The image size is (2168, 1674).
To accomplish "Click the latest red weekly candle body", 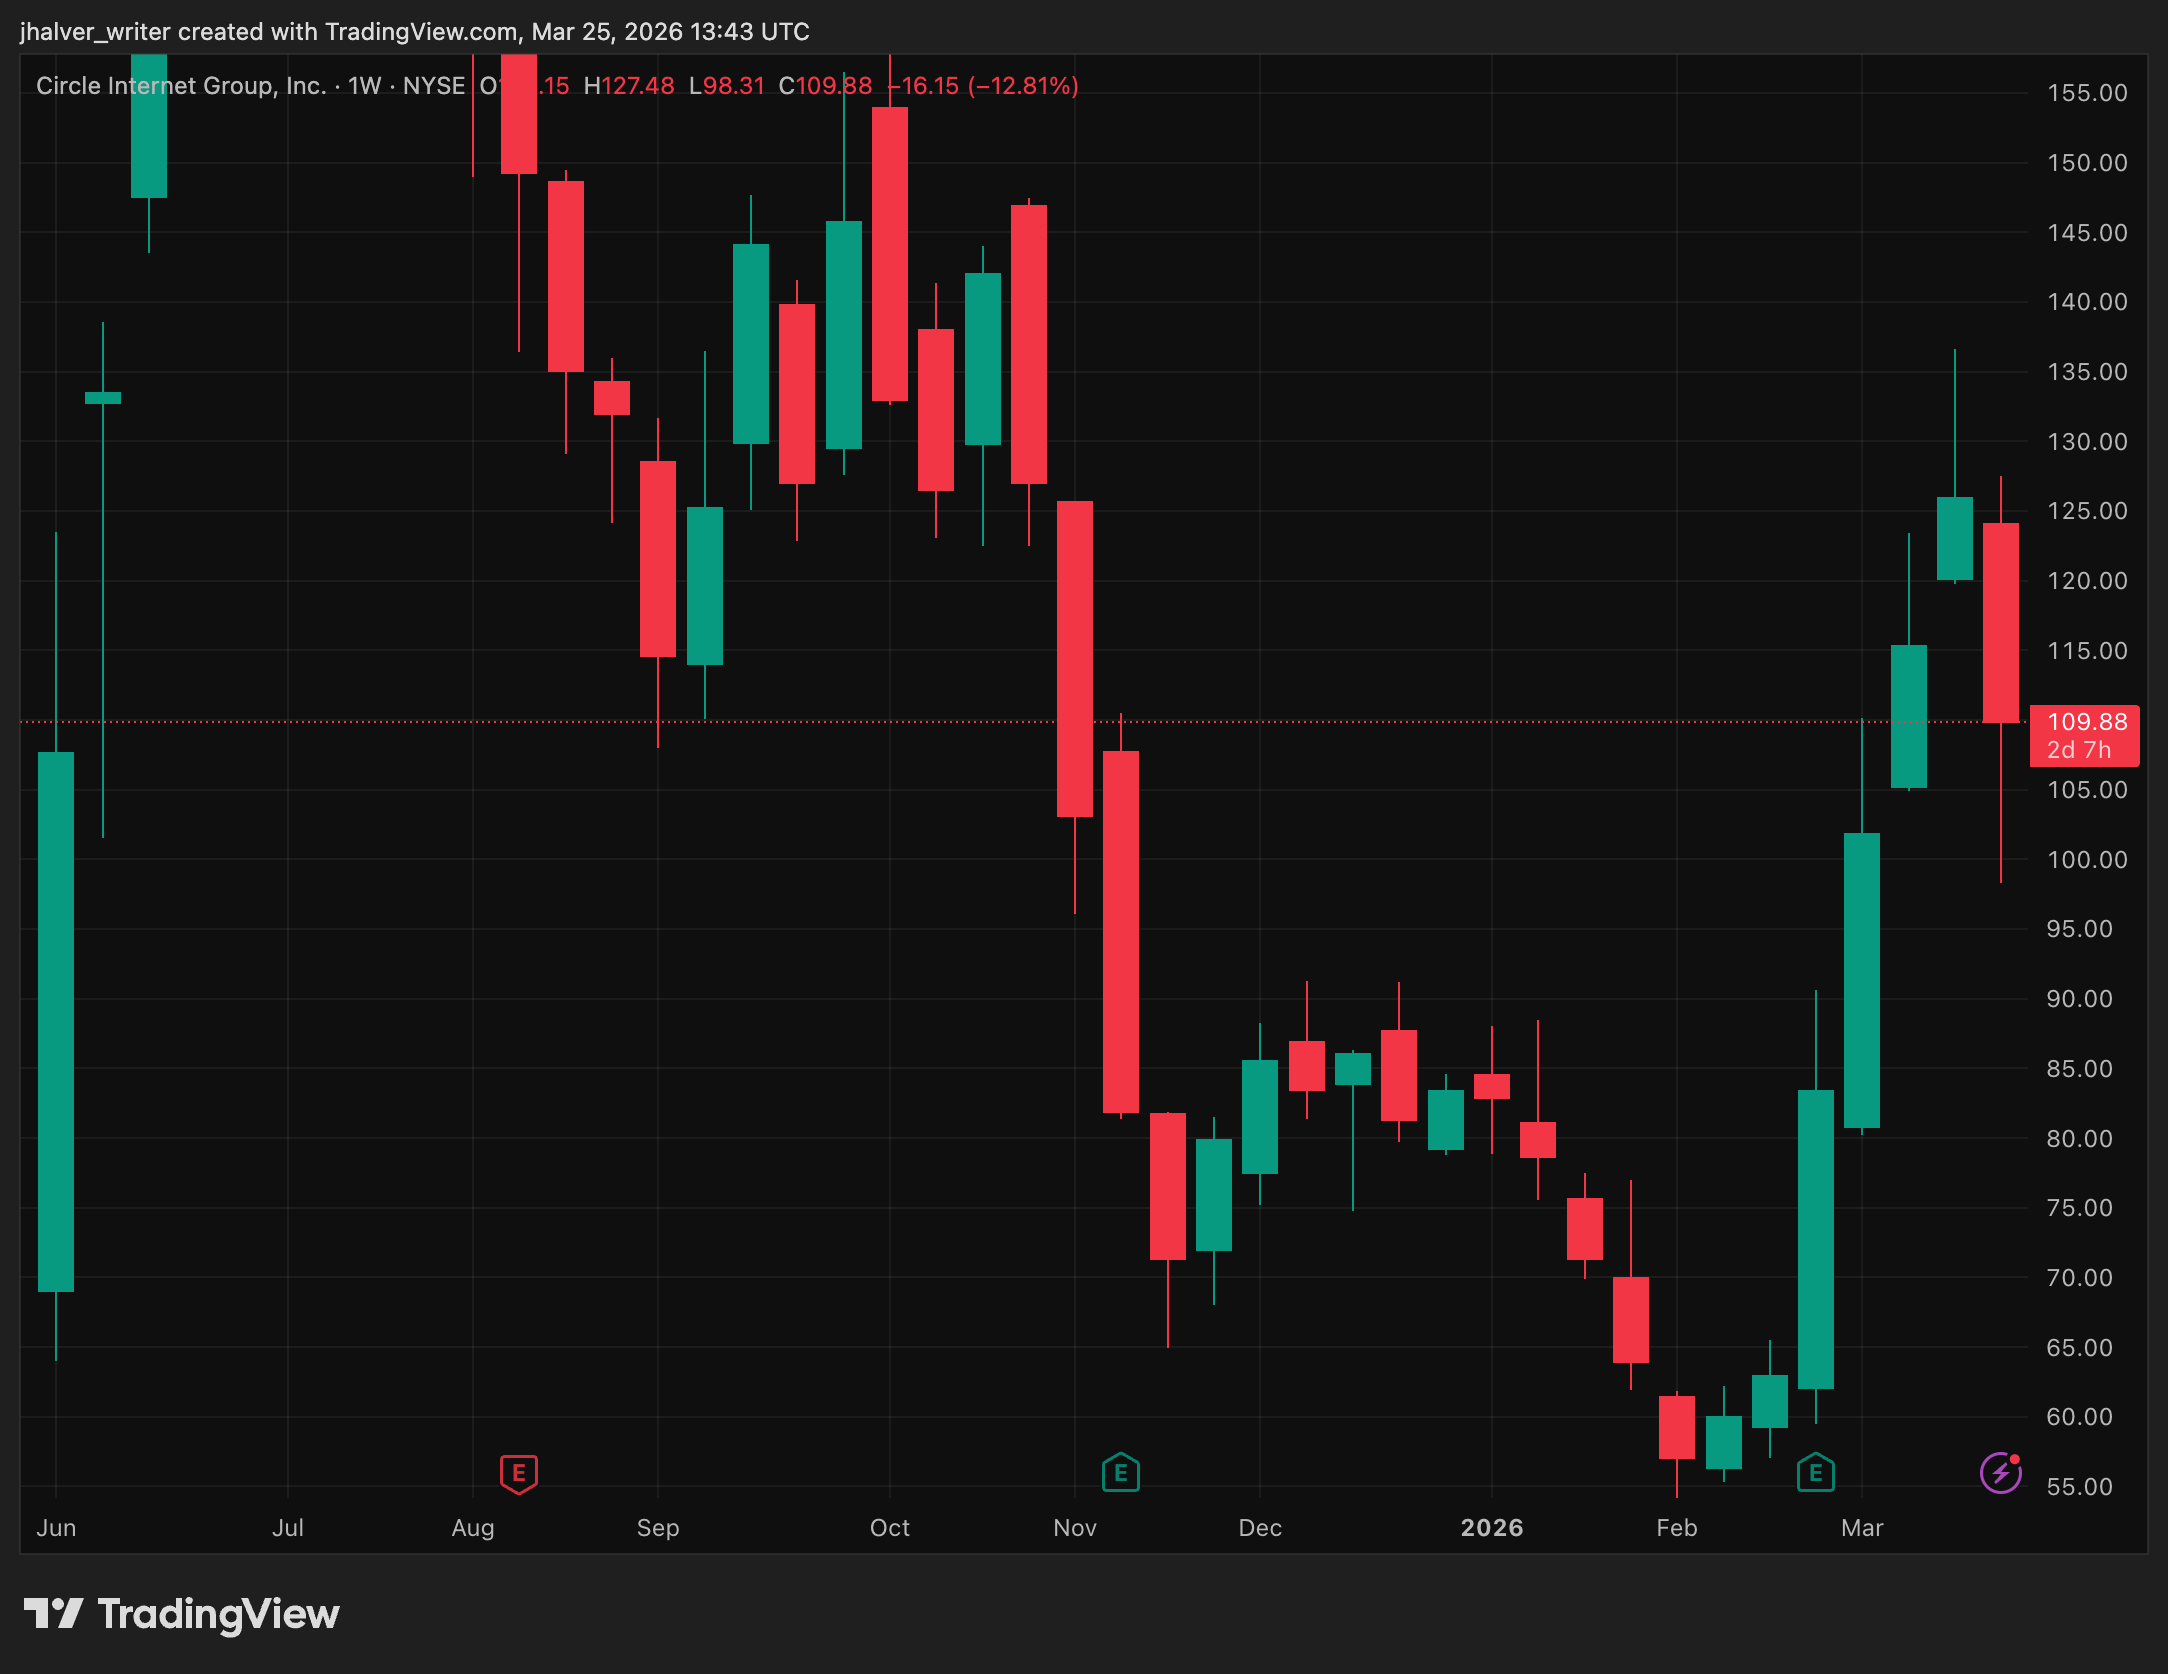I will tap(2000, 622).
